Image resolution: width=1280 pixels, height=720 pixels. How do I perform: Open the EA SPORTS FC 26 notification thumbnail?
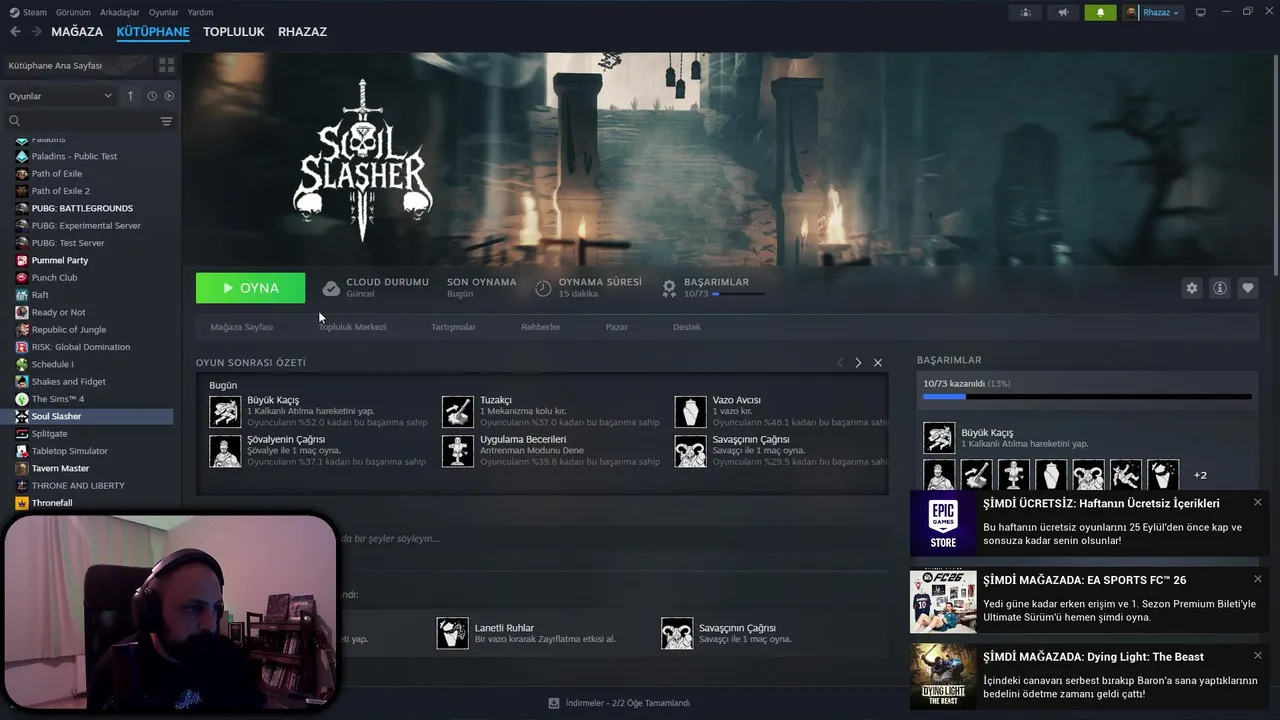943,601
